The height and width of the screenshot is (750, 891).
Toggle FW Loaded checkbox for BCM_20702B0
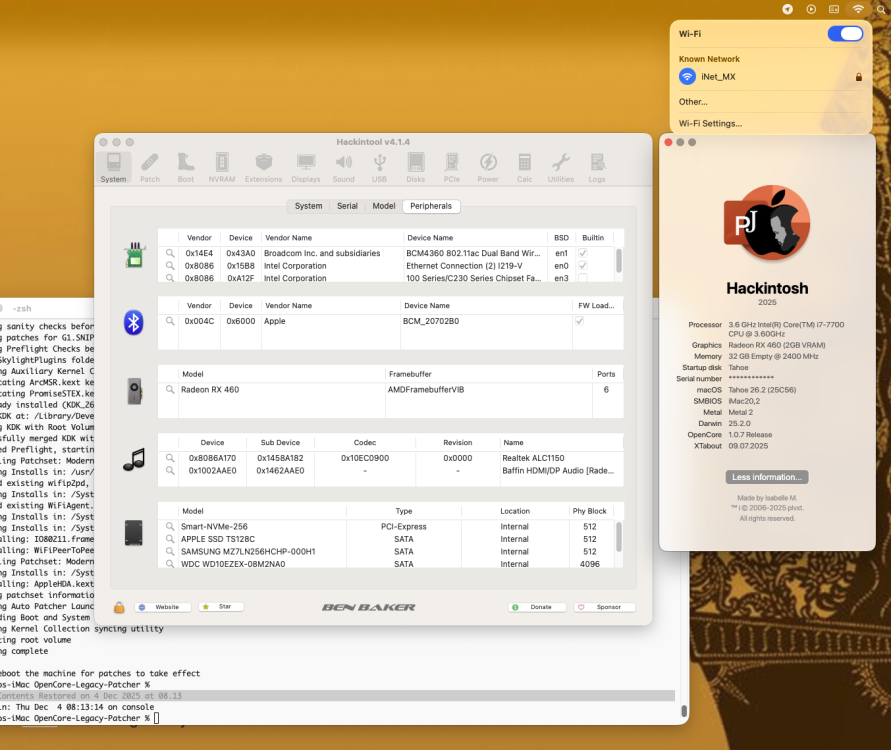(x=580, y=321)
